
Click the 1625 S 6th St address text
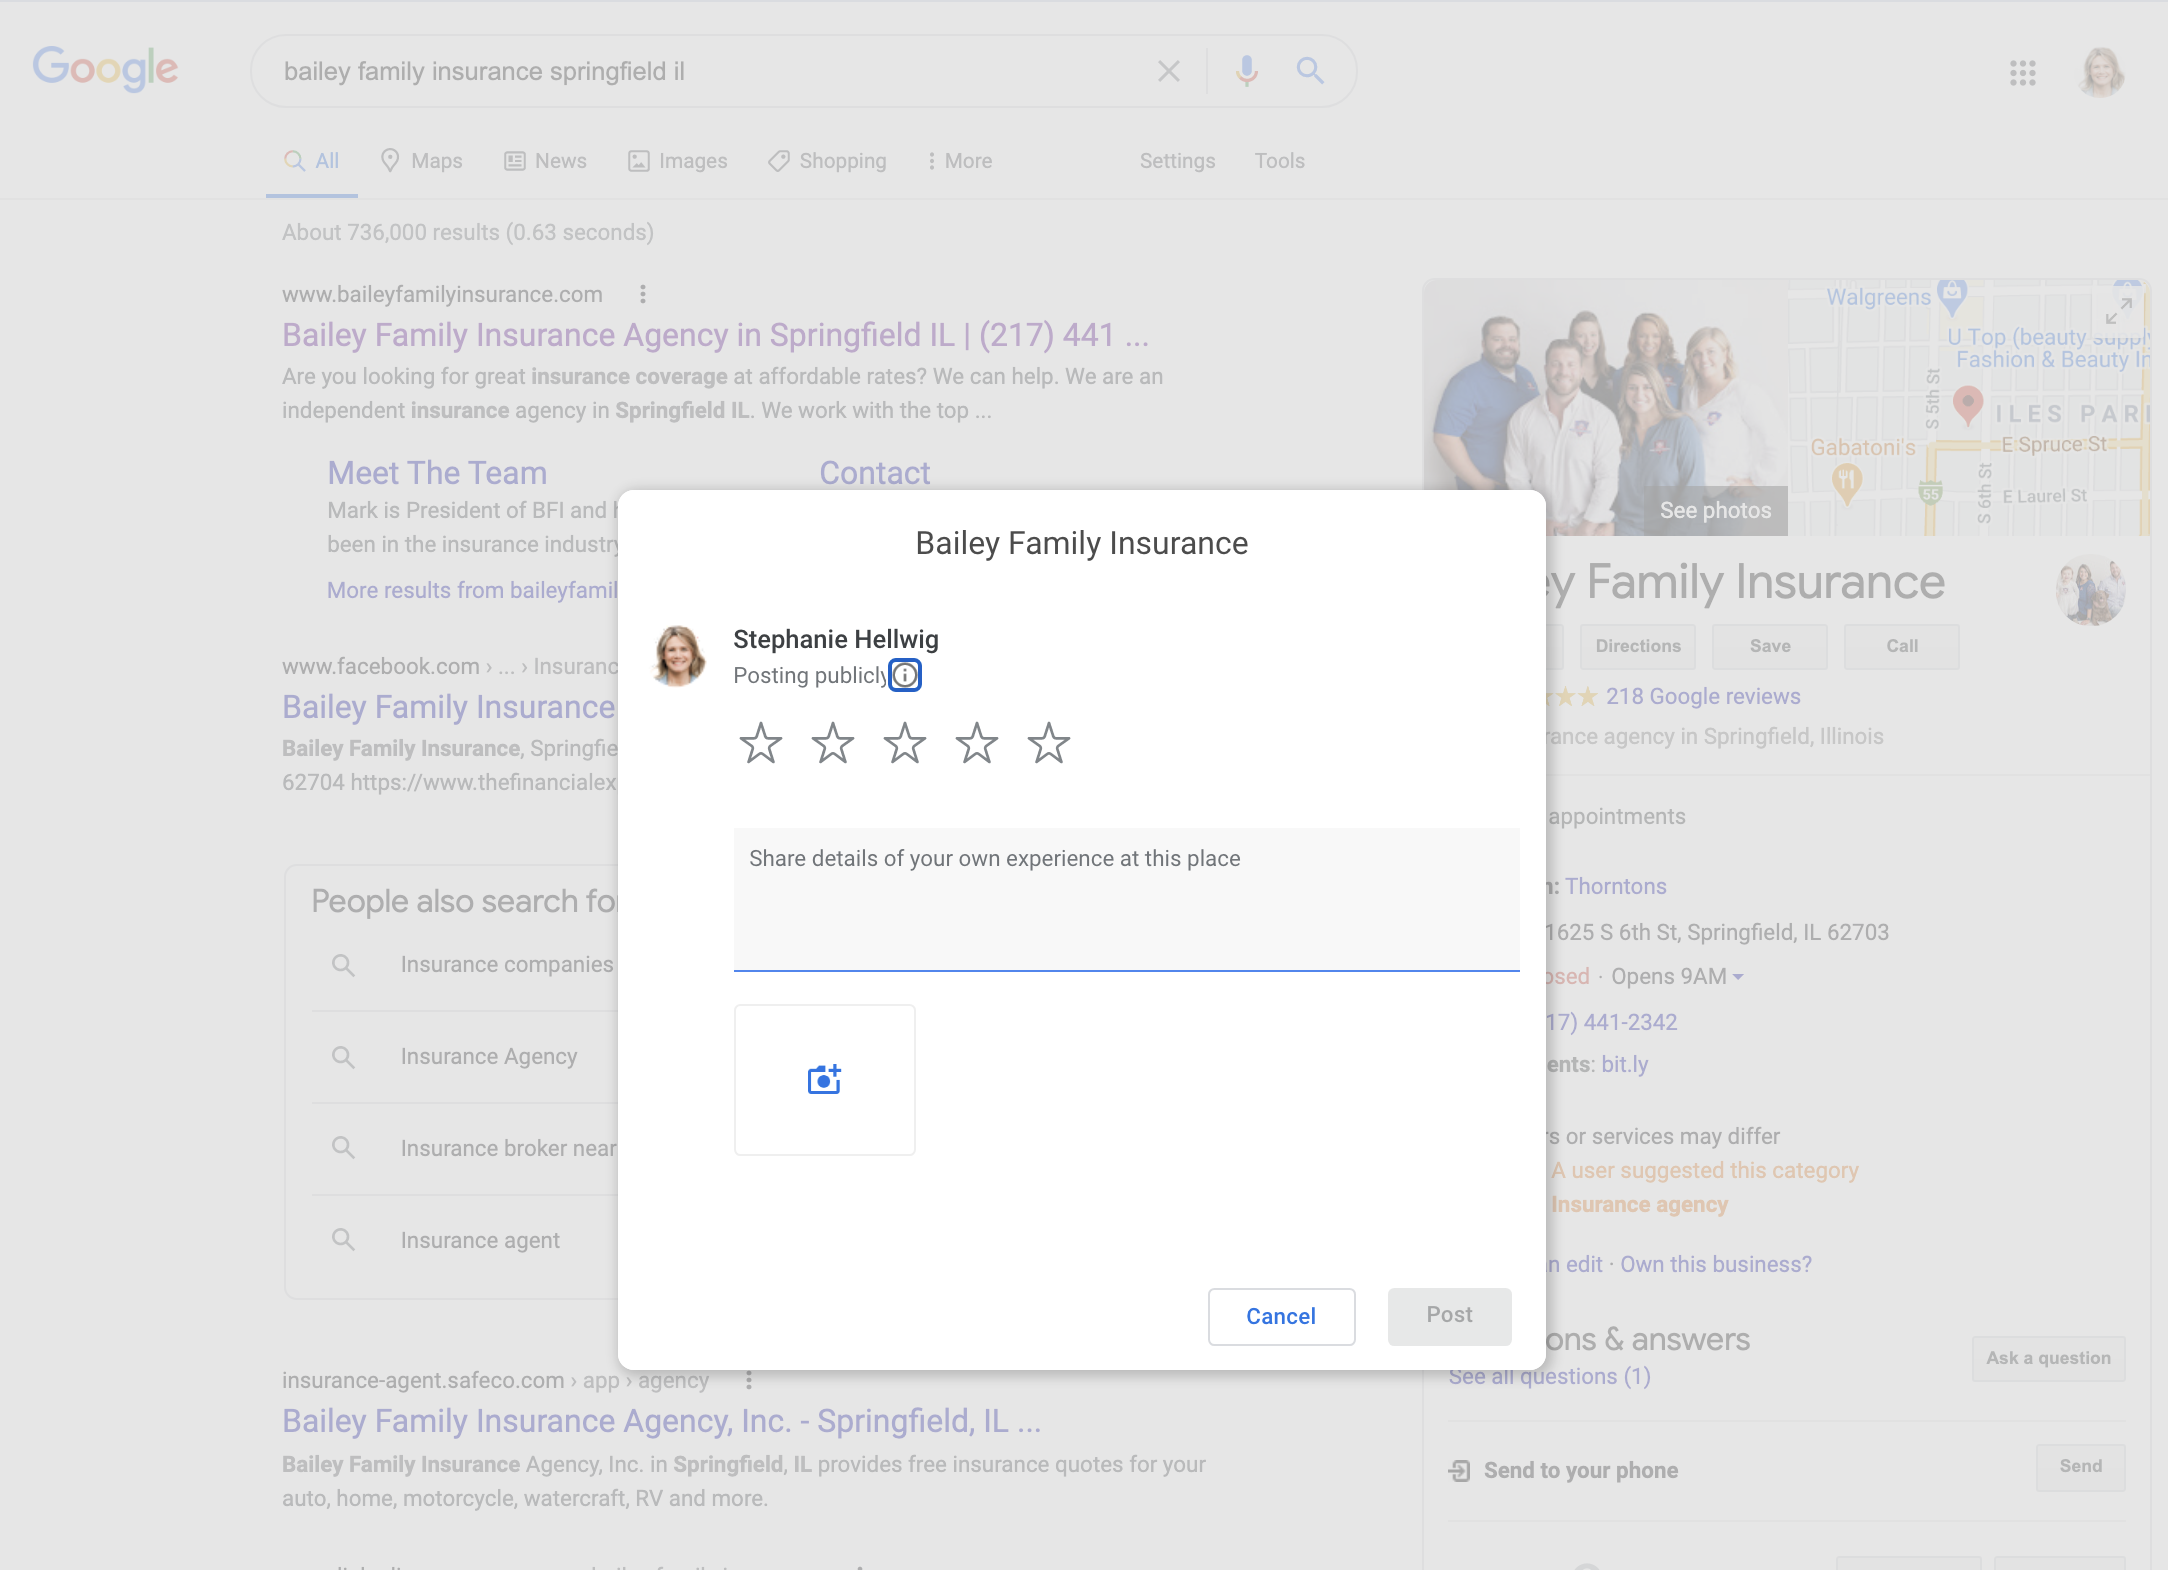[x=1717, y=932]
